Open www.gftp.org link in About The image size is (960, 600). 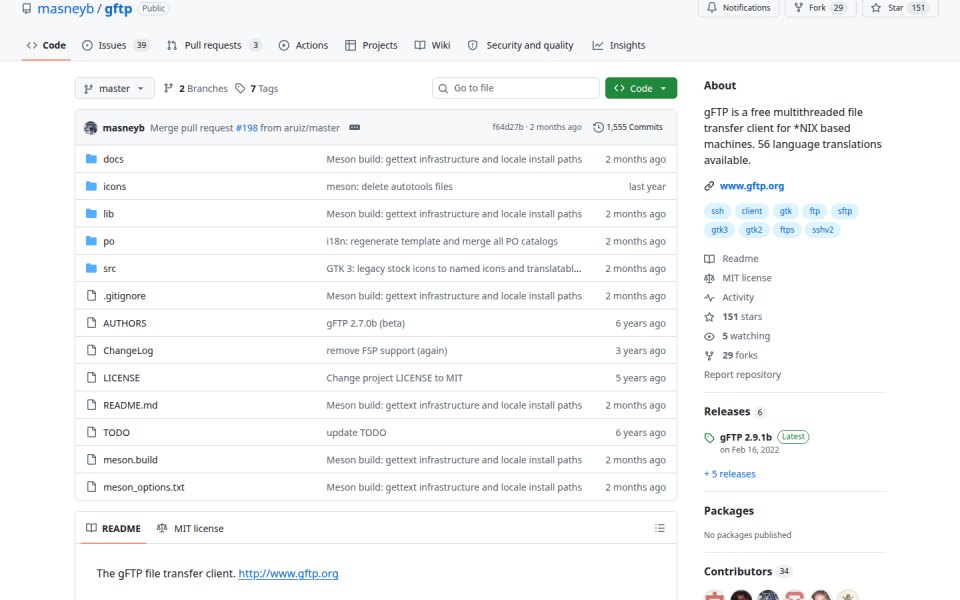tap(751, 186)
